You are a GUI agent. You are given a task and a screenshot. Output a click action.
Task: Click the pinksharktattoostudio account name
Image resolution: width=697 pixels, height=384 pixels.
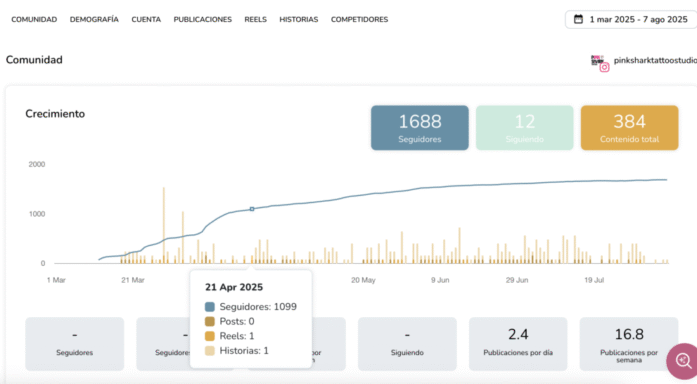pyautogui.click(x=655, y=60)
